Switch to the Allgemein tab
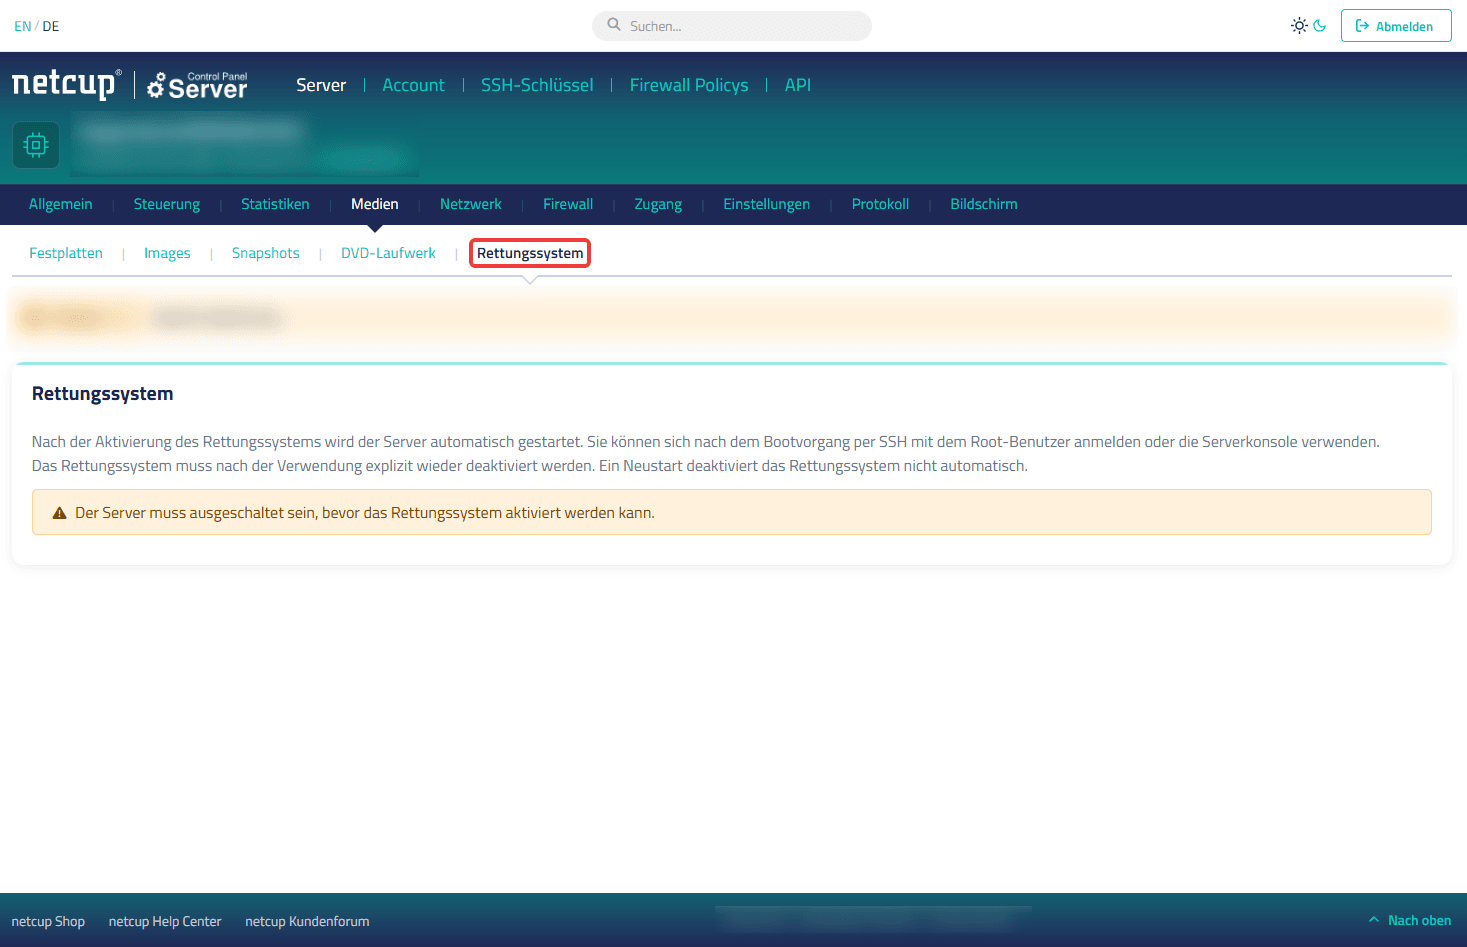This screenshot has width=1467, height=947. pyautogui.click(x=61, y=204)
